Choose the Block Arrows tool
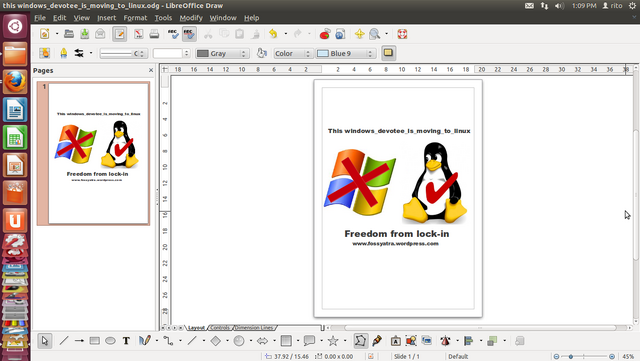The height and width of the screenshot is (361, 640). click(262, 341)
